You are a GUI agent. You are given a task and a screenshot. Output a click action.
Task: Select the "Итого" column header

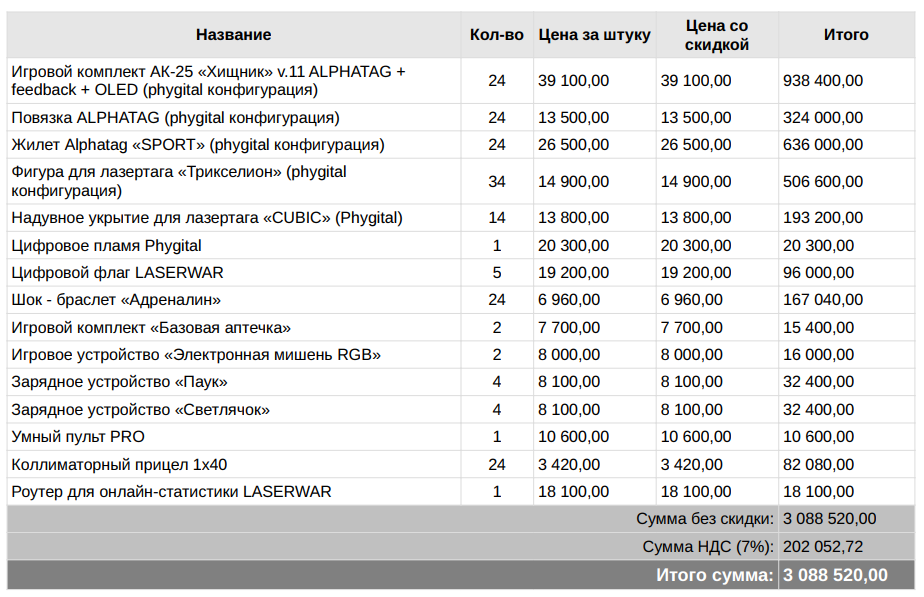tap(846, 35)
